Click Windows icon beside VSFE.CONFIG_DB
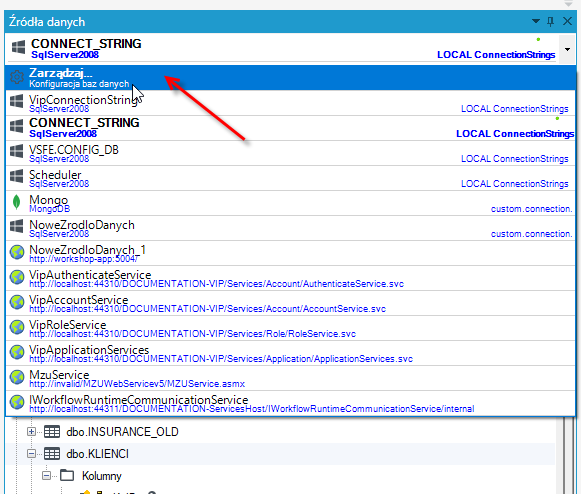Screen dimensions: 581x494 [x=17, y=151]
